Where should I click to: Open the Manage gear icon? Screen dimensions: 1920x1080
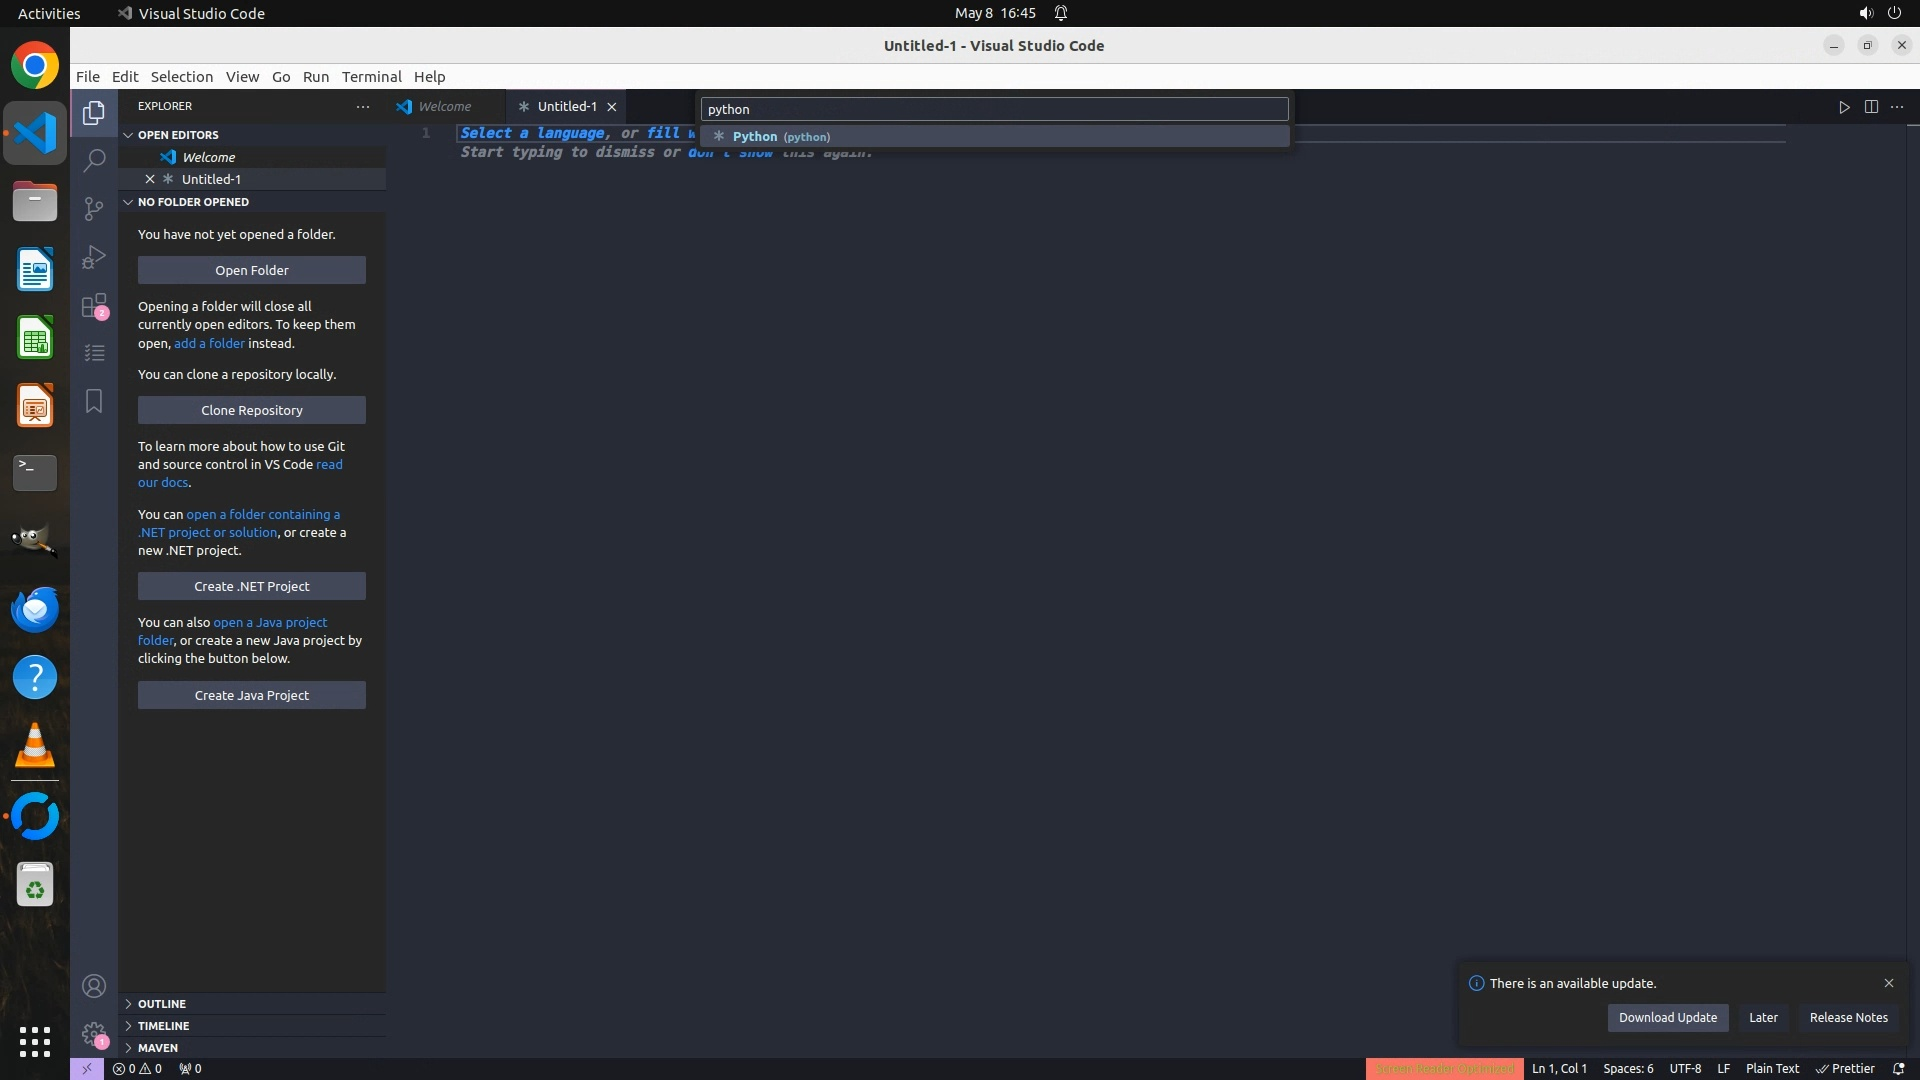pyautogui.click(x=94, y=1033)
